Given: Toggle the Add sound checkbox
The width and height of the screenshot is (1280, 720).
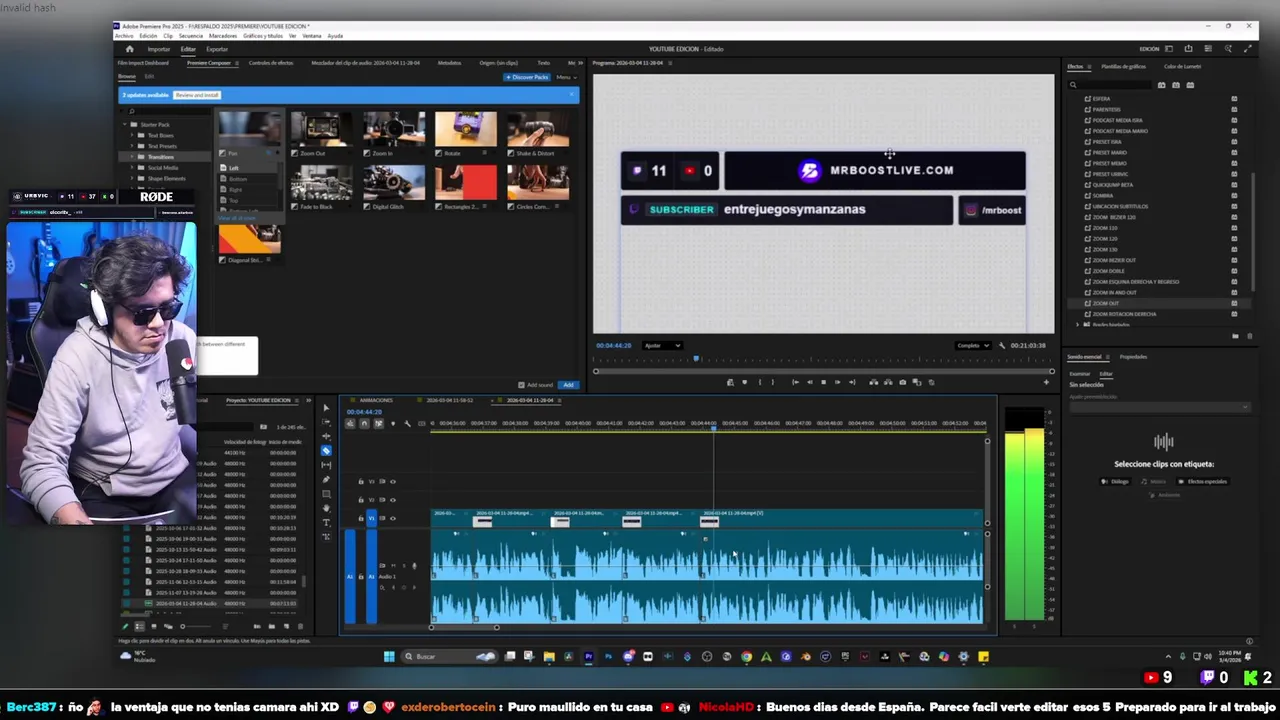Looking at the screenshot, I should point(521,385).
